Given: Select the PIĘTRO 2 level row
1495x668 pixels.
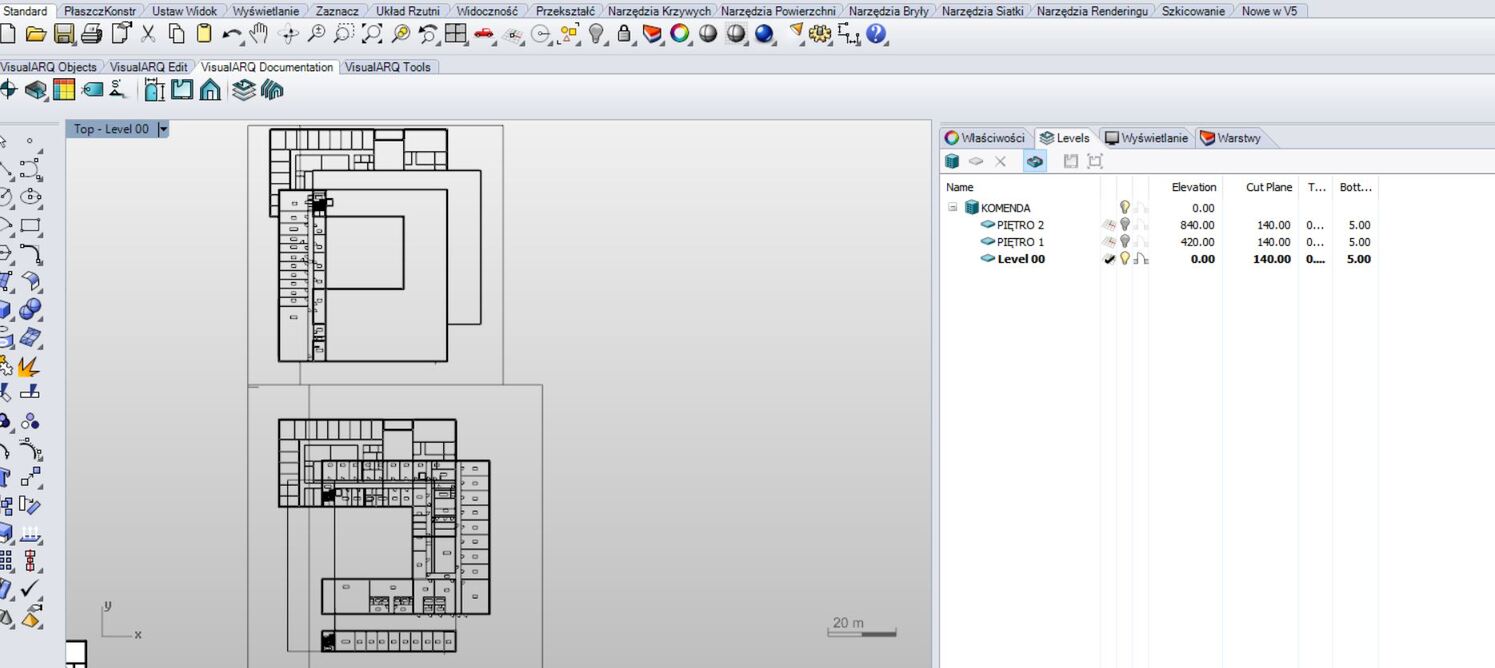Looking at the screenshot, I should click(1020, 225).
